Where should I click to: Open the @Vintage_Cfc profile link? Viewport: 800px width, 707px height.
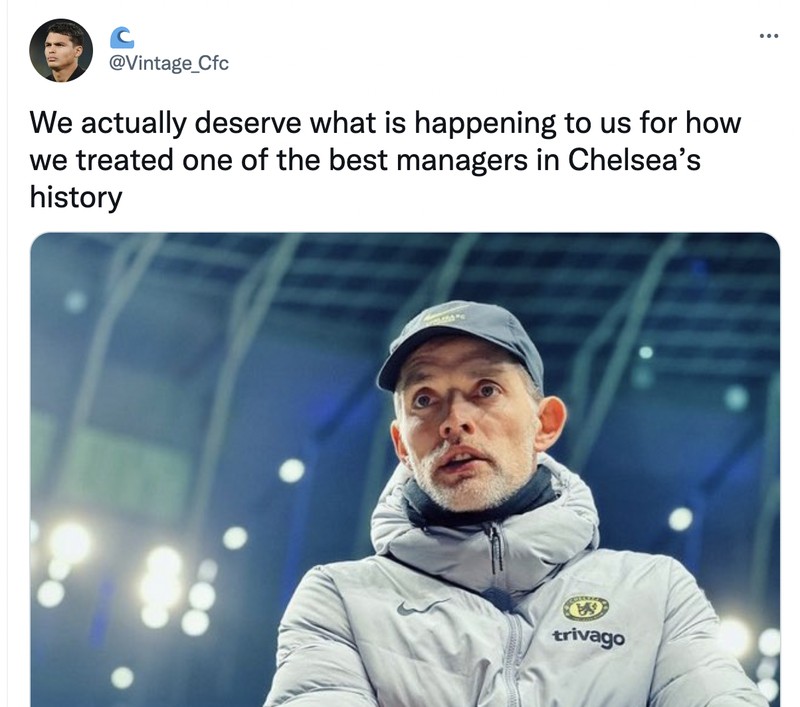(168, 61)
